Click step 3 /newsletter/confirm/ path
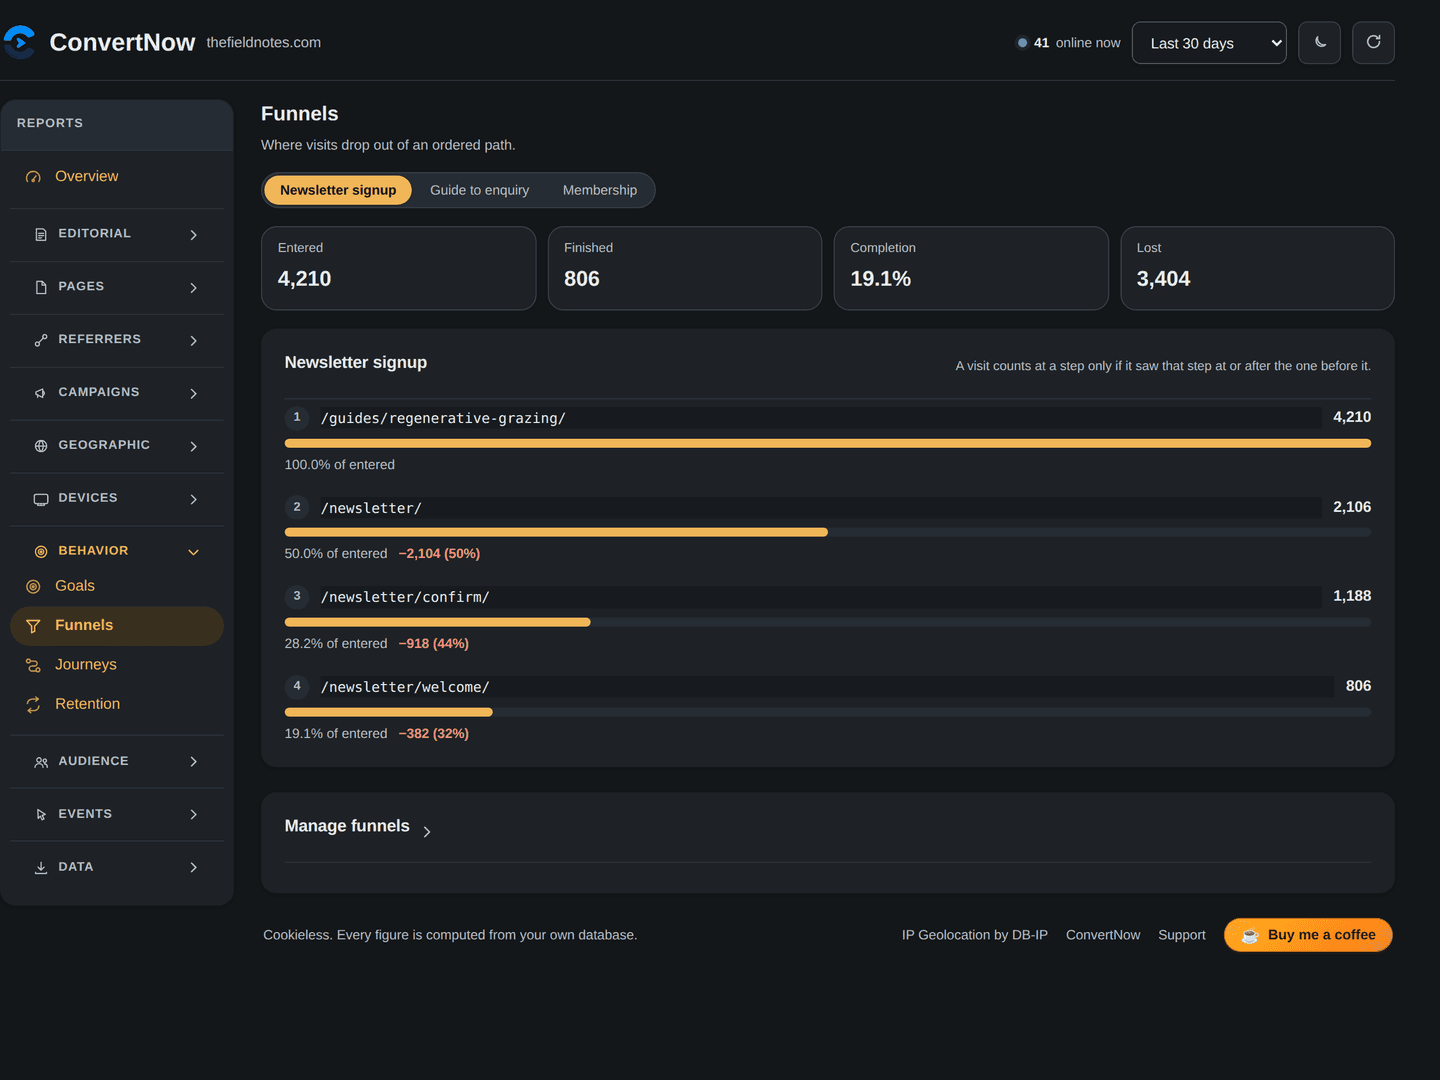 tap(405, 597)
